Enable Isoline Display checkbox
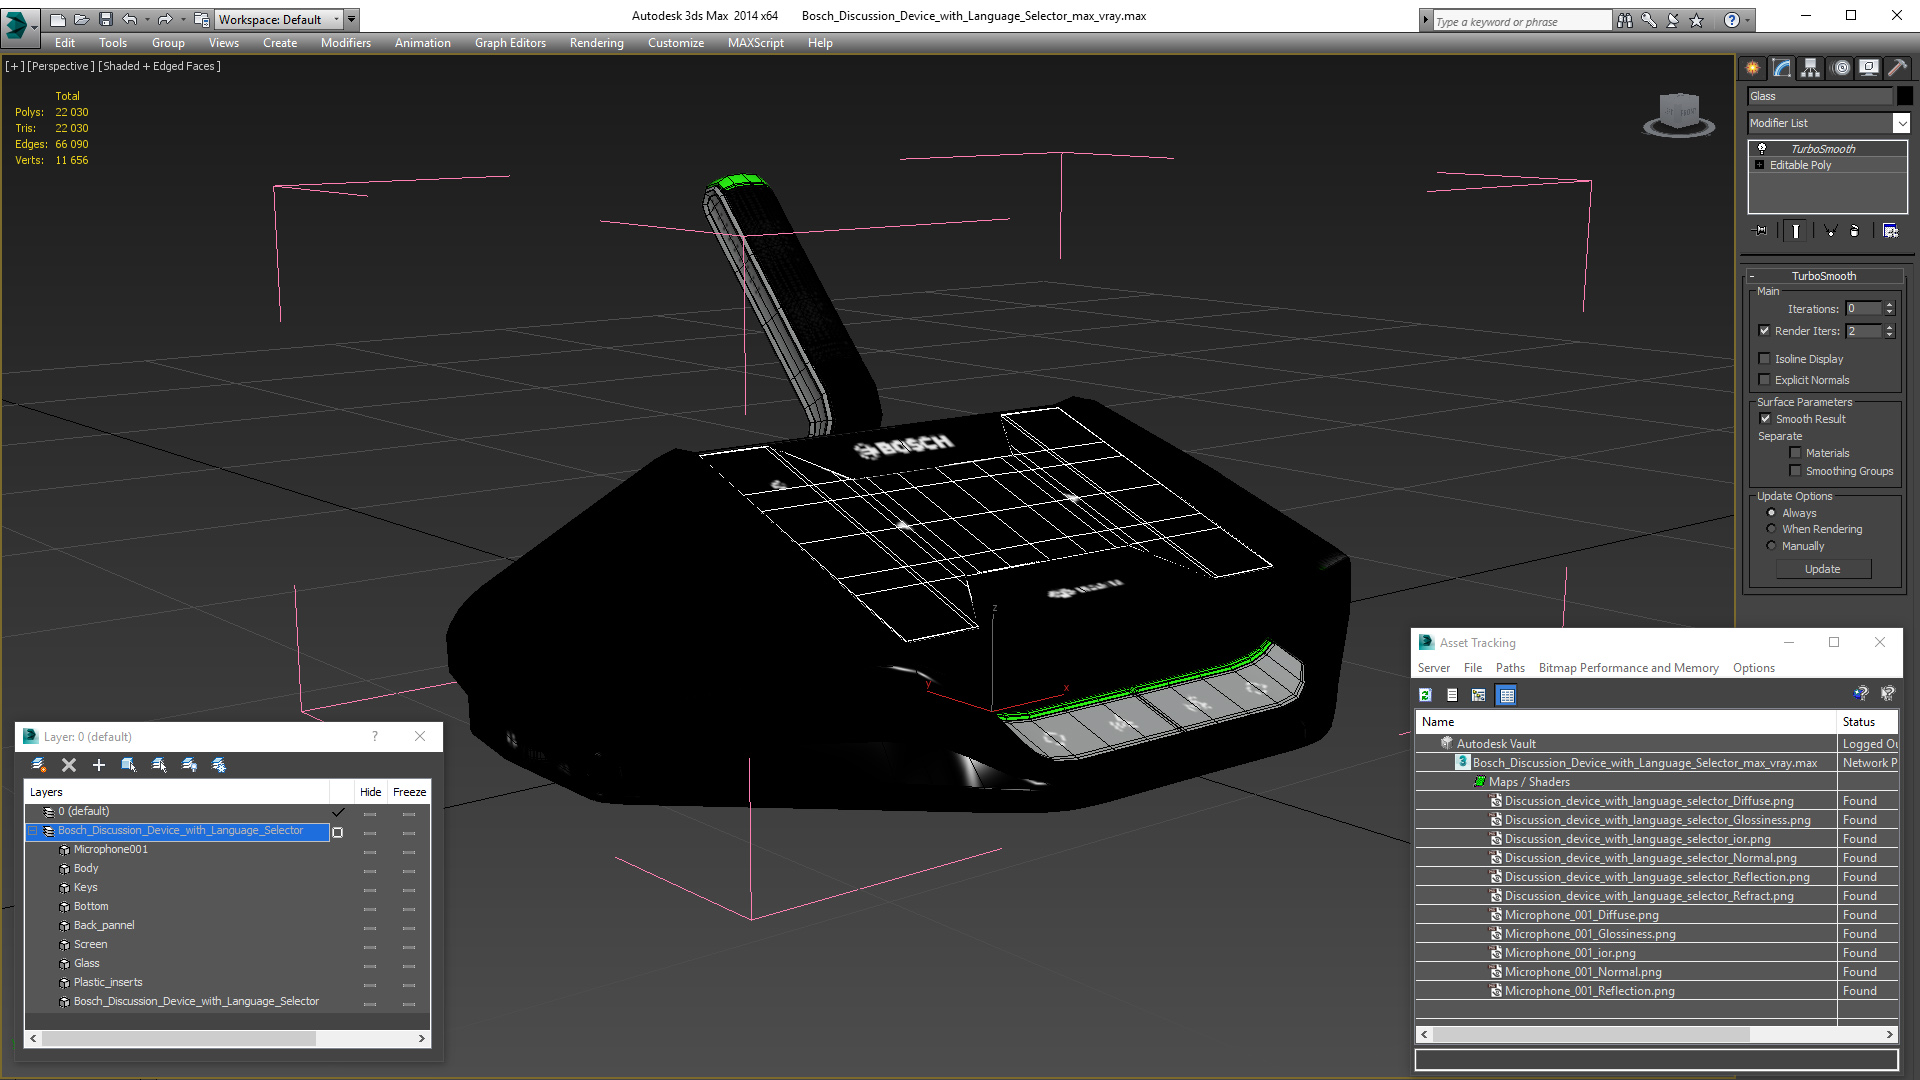The width and height of the screenshot is (1920, 1080). pyautogui.click(x=1765, y=359)
